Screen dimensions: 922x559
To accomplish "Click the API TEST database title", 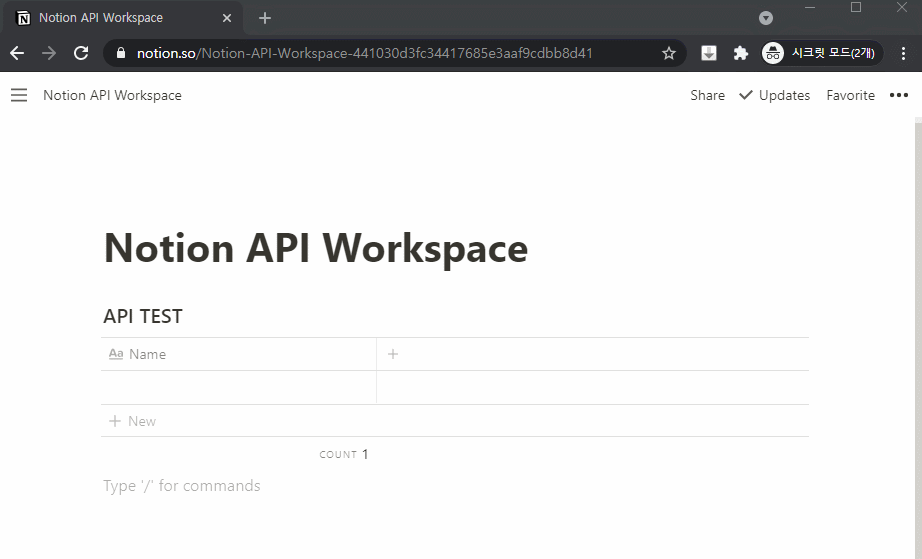I will coord(143,316).
